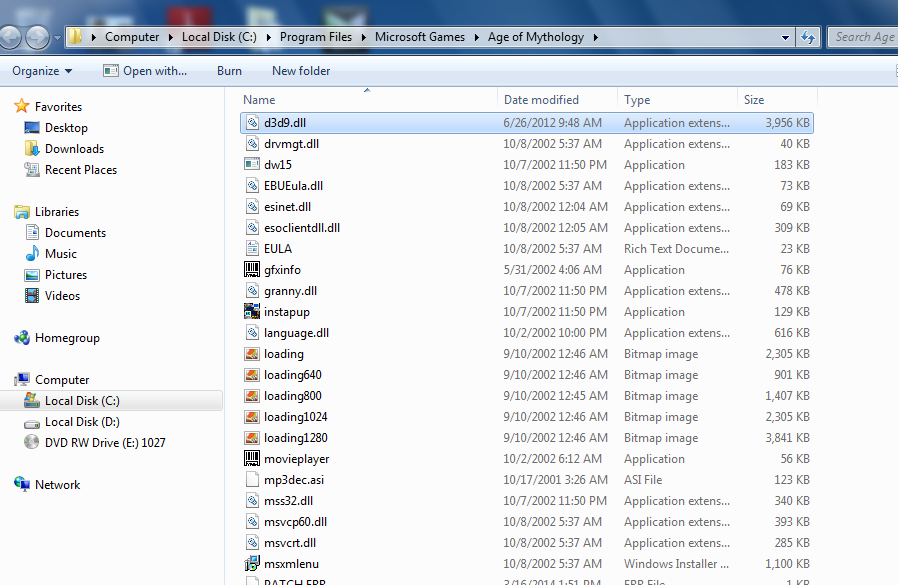
Task: Select the granny.dll file name
Action: pyautogui.click(x=290, y=291)
